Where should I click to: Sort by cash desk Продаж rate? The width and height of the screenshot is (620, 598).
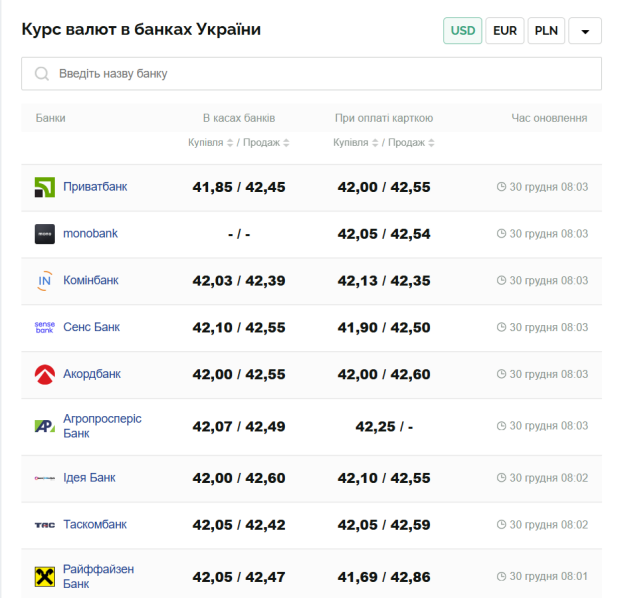(x=265, y=143)
